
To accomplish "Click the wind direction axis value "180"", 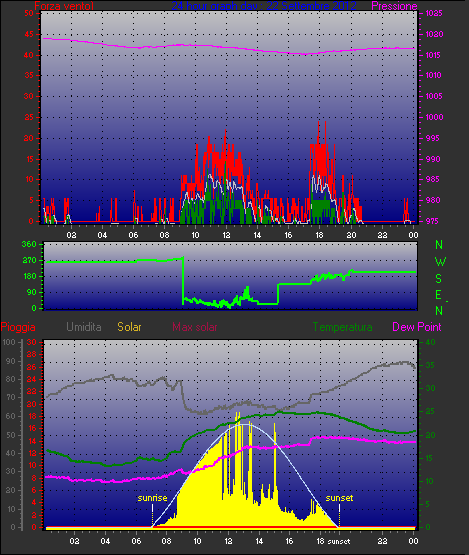I will click(x=29, y=276).
